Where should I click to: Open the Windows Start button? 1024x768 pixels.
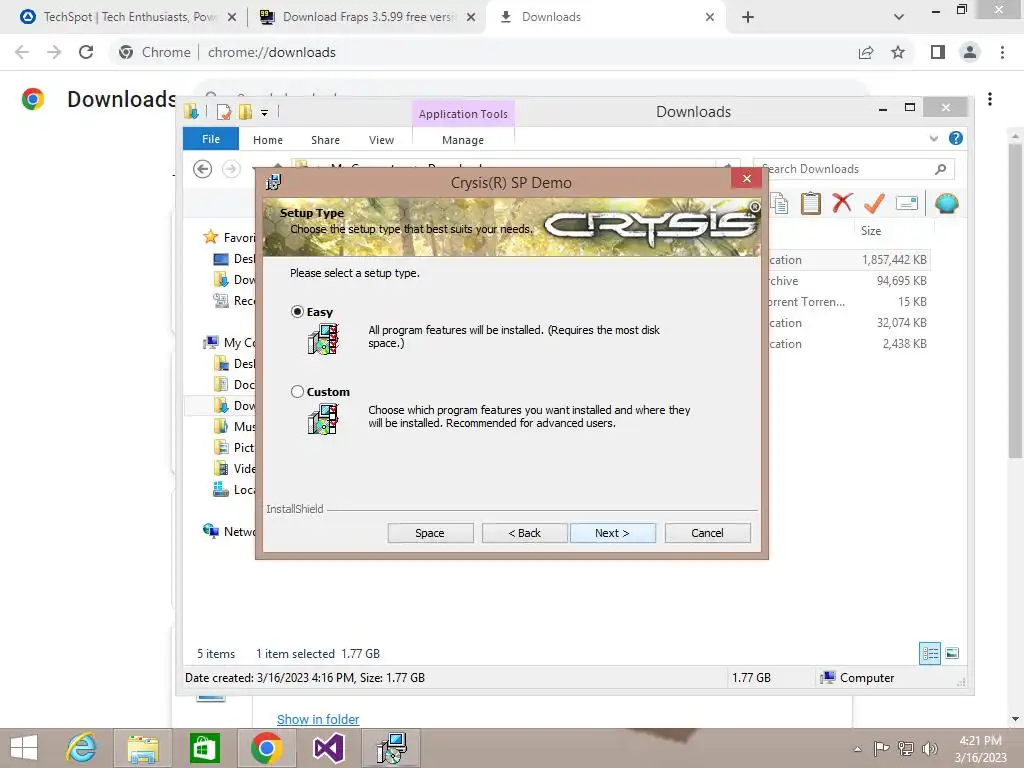tap(24, 748)
